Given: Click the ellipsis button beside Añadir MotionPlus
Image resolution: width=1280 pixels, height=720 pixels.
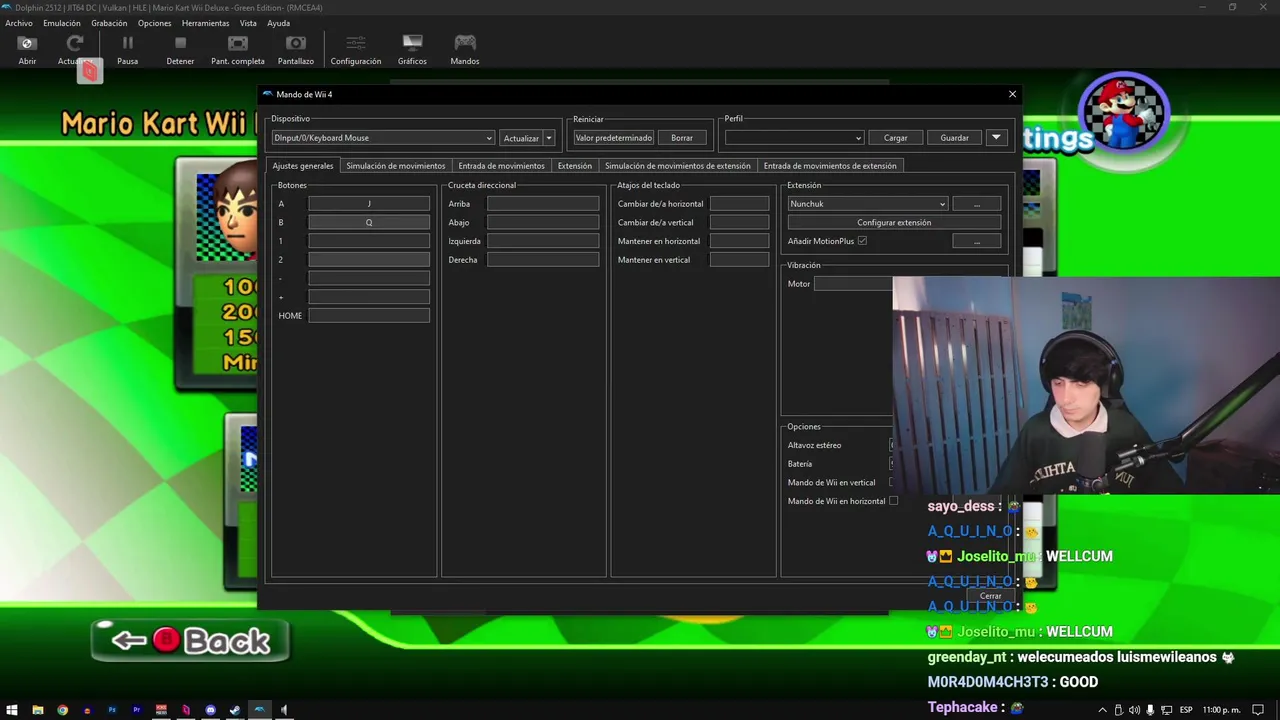Looking at the screenshot, I should coord(977,241).
